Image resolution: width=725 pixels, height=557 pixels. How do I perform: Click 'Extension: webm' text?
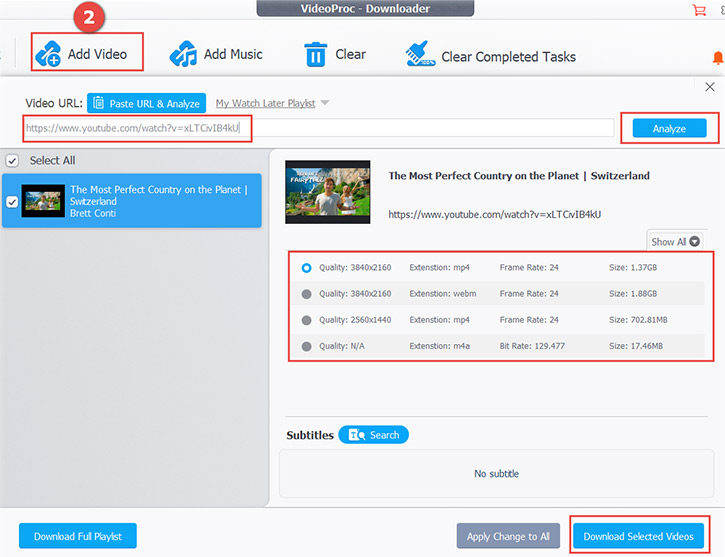click(442, 294)
